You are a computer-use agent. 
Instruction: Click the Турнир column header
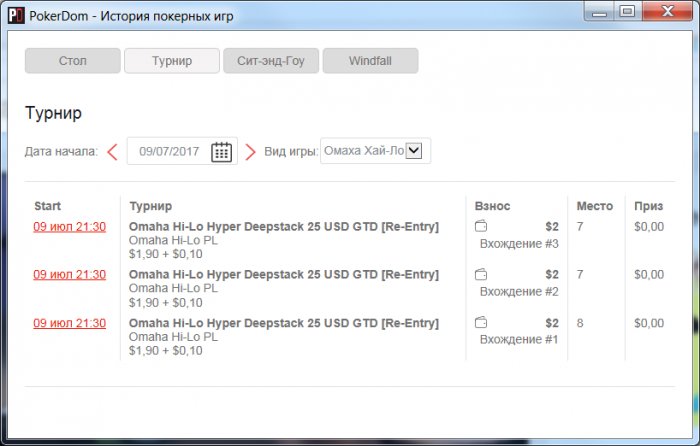point(150,206)
